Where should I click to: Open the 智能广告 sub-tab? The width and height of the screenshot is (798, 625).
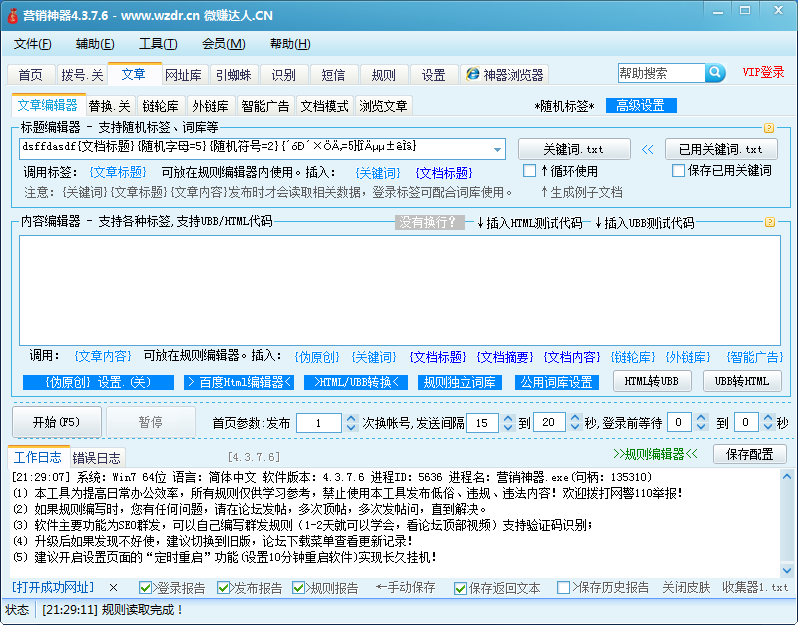(x=265, y=106)
